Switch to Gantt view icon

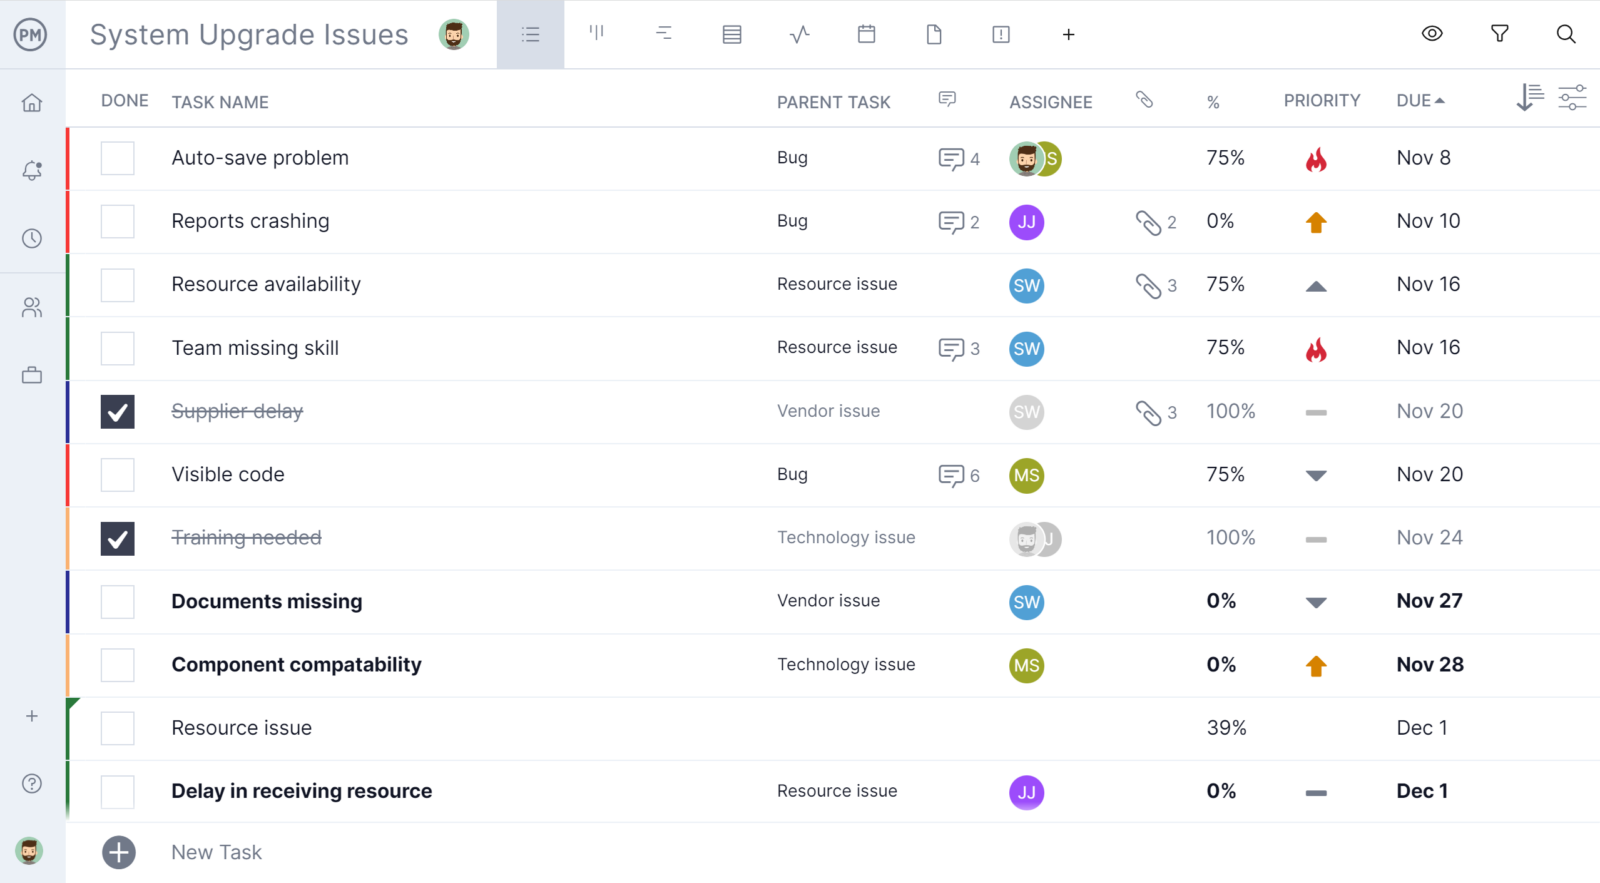click(x=664, y=34)
